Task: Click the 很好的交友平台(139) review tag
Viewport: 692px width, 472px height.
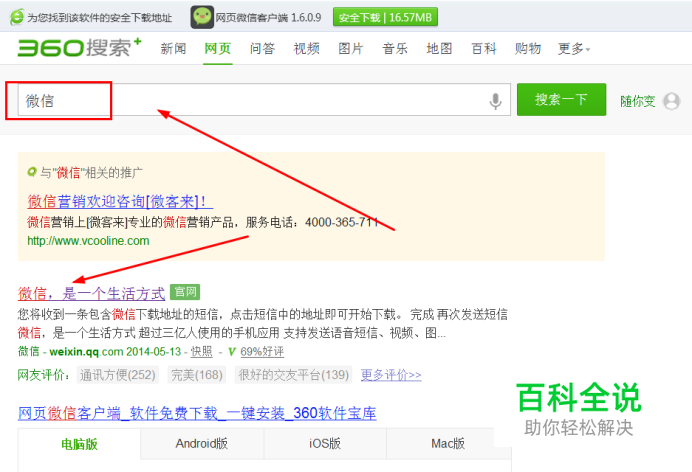Action: pyautogui.click(x=293, y=375)
